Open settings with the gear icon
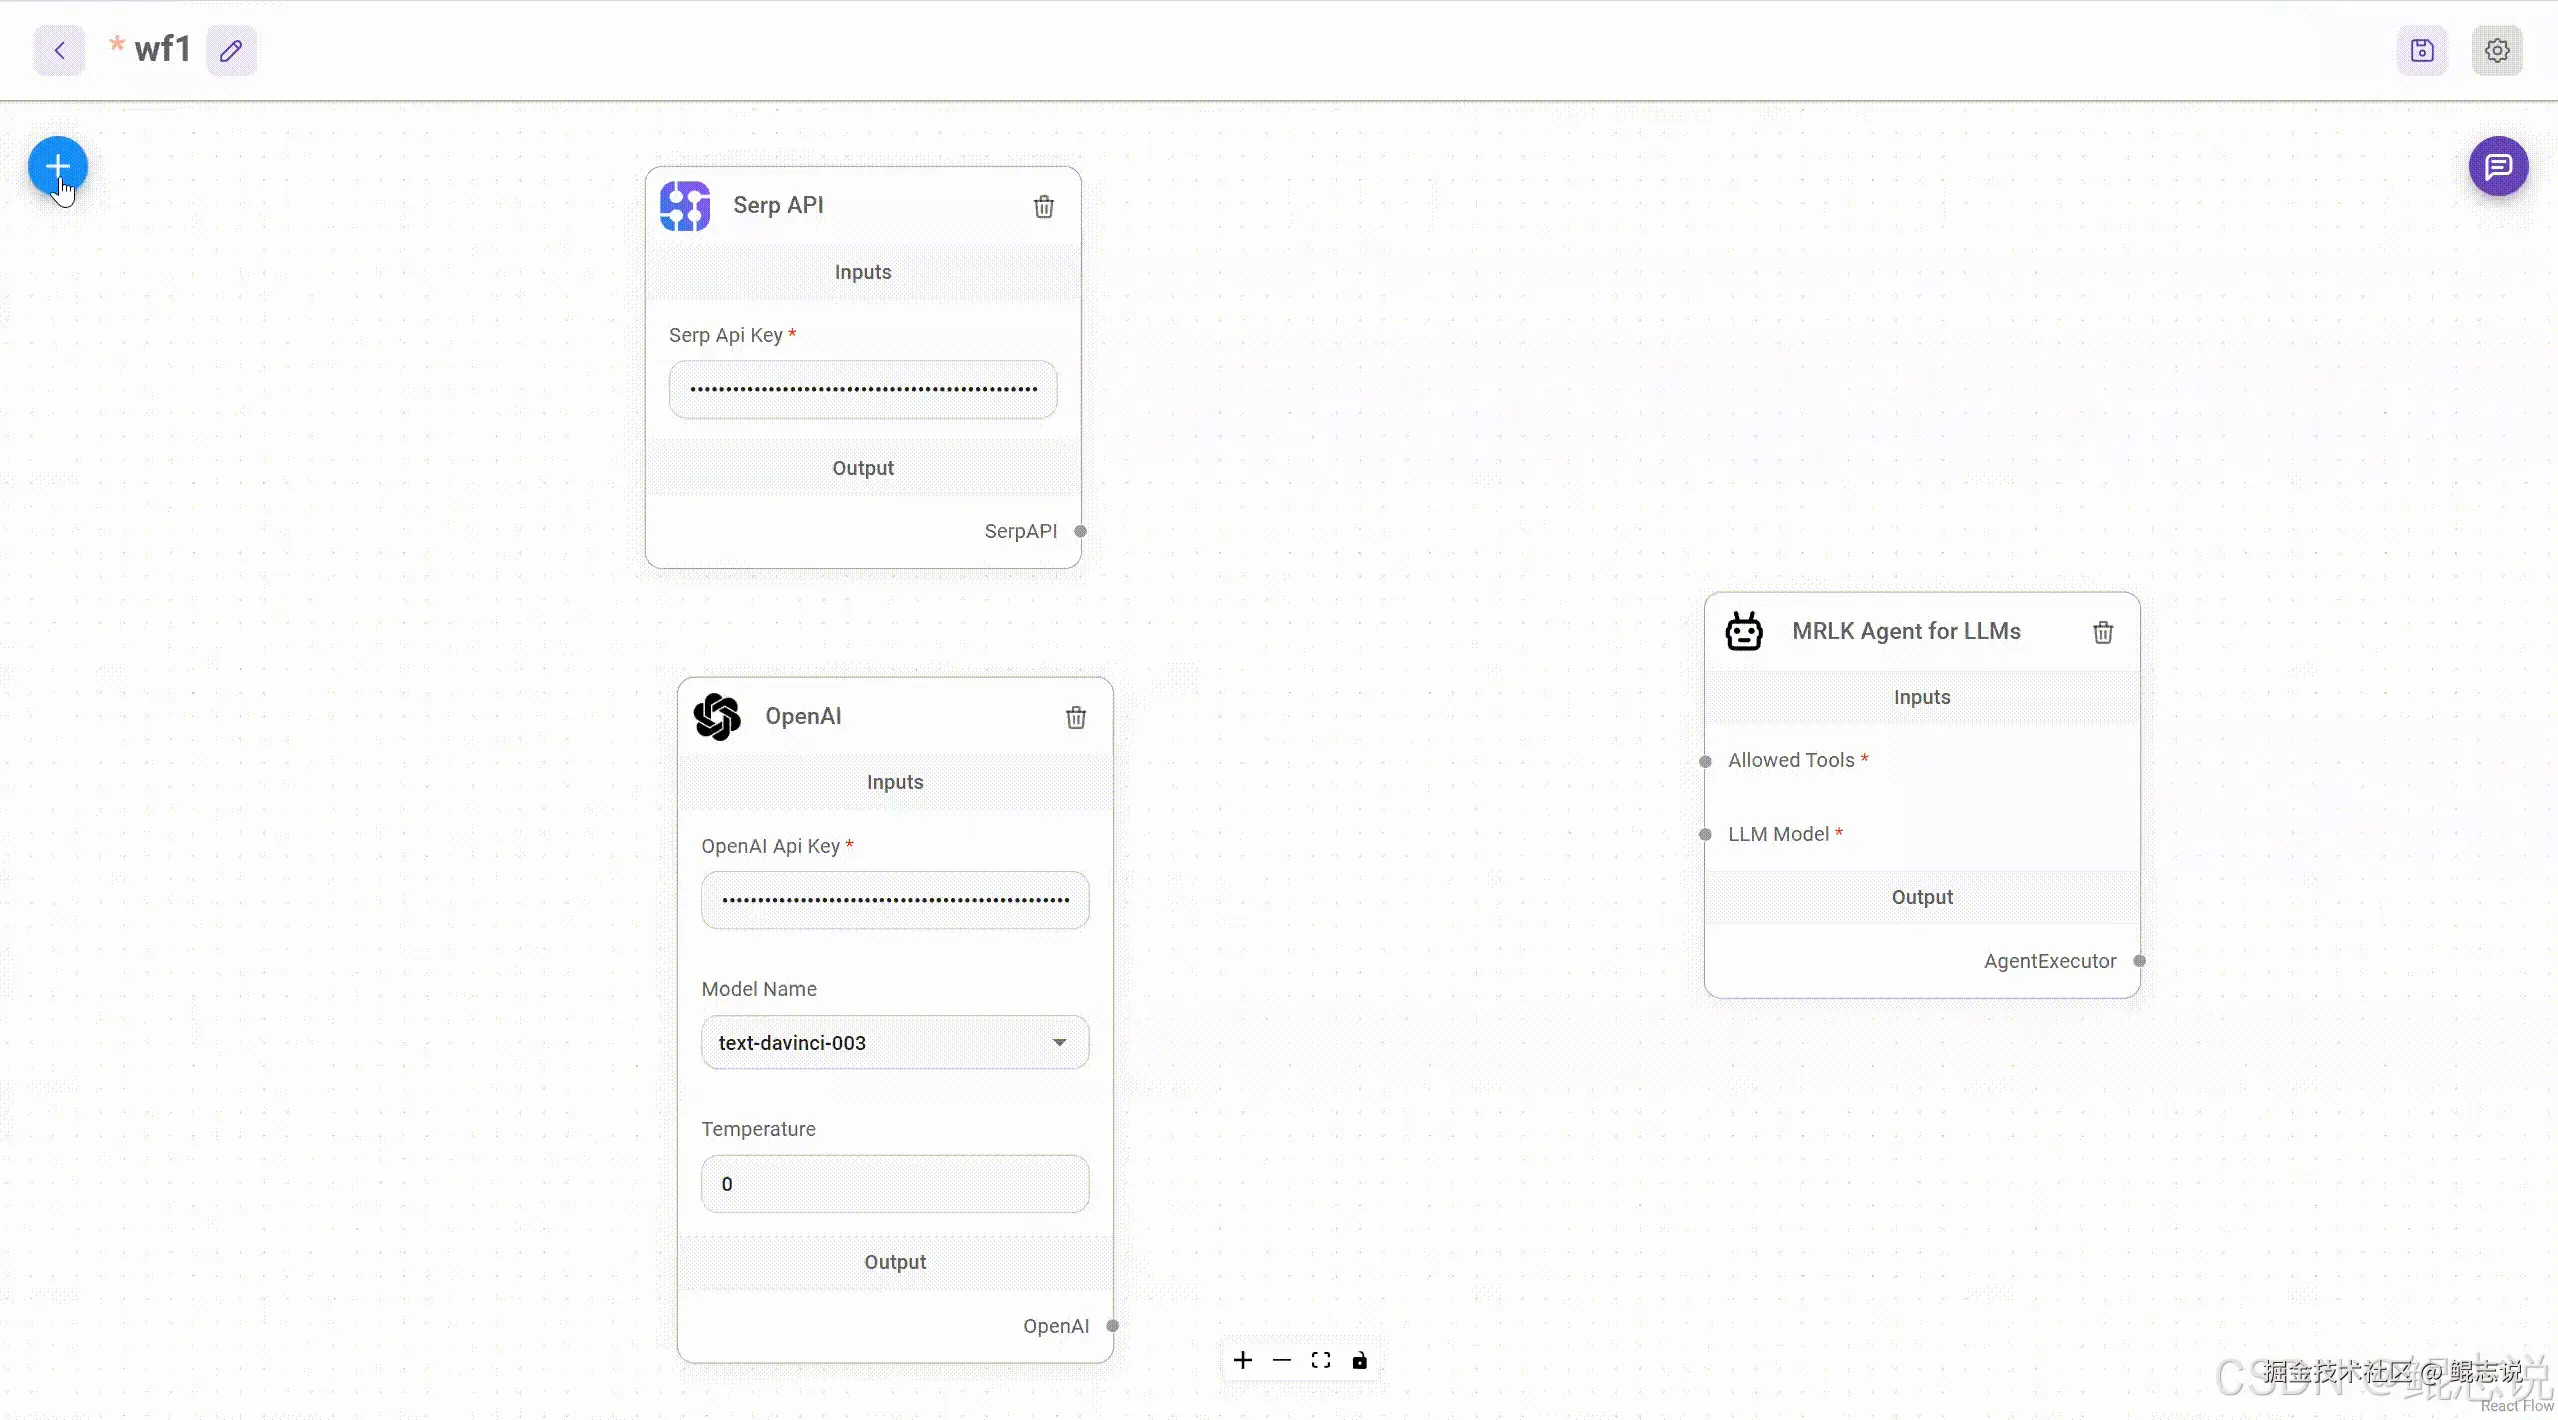The height and width of the screenshot is (1420, 2558). pos(2497,50)
